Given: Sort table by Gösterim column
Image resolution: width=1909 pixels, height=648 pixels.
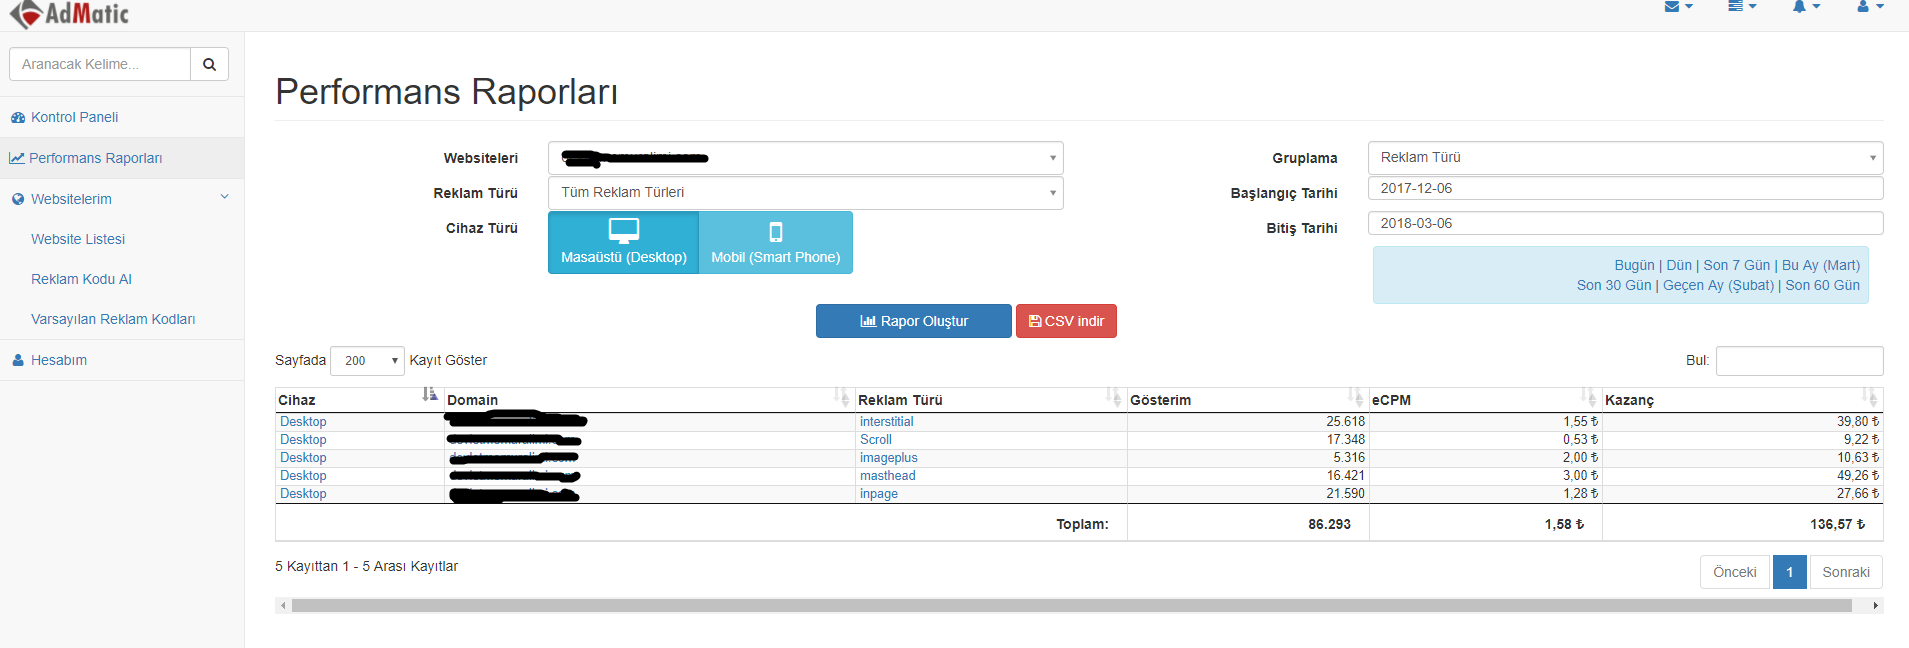Looking at the screenshot, I should tap(1248, 400).
